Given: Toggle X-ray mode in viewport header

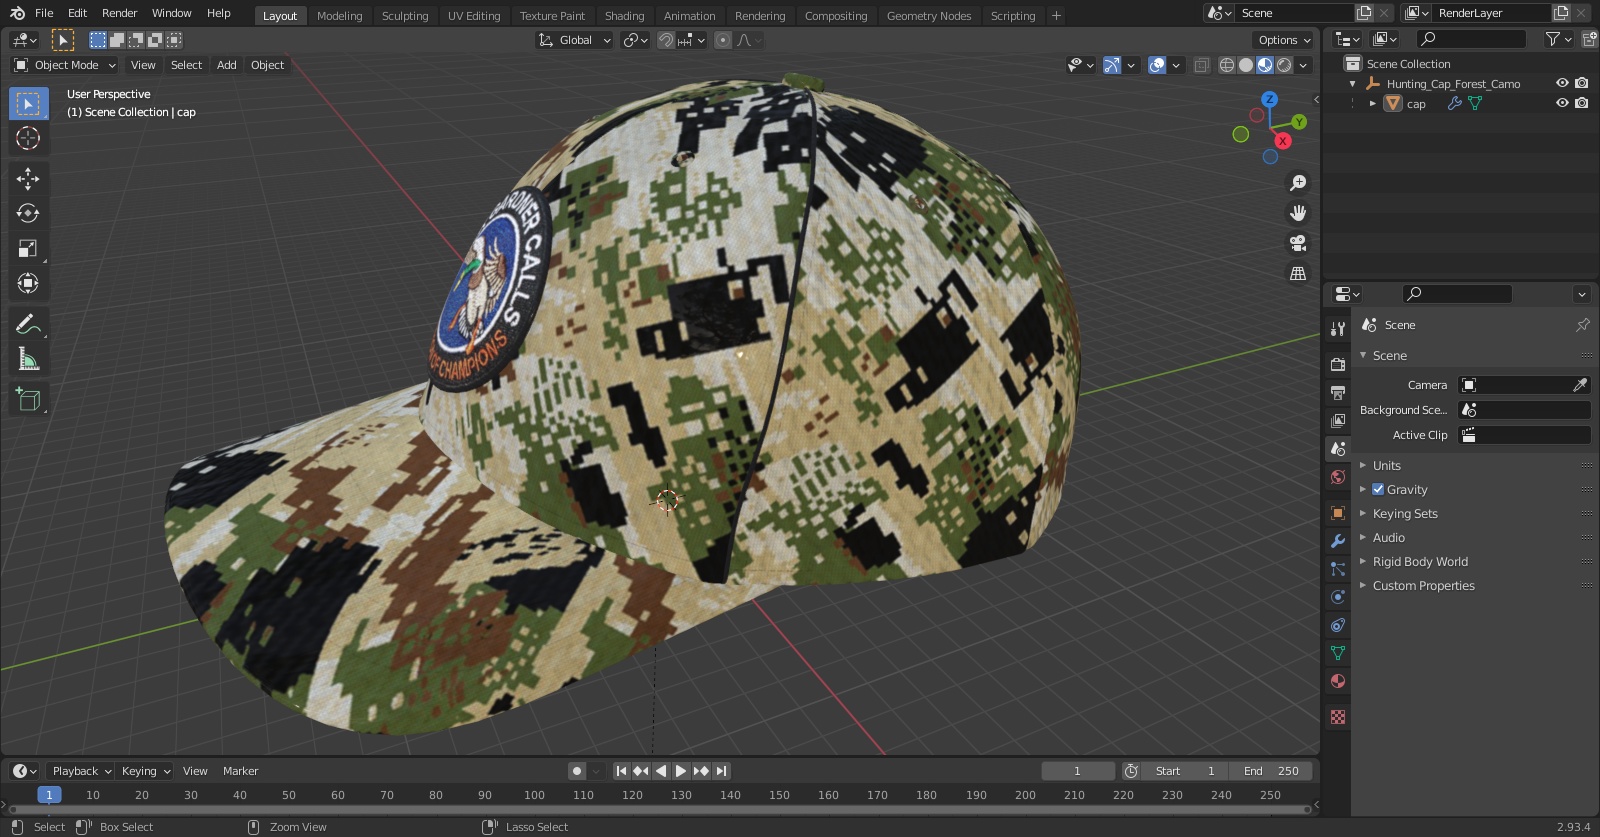Looking at the screenshot, I should pyautogui.click(x=1201, y=65).
